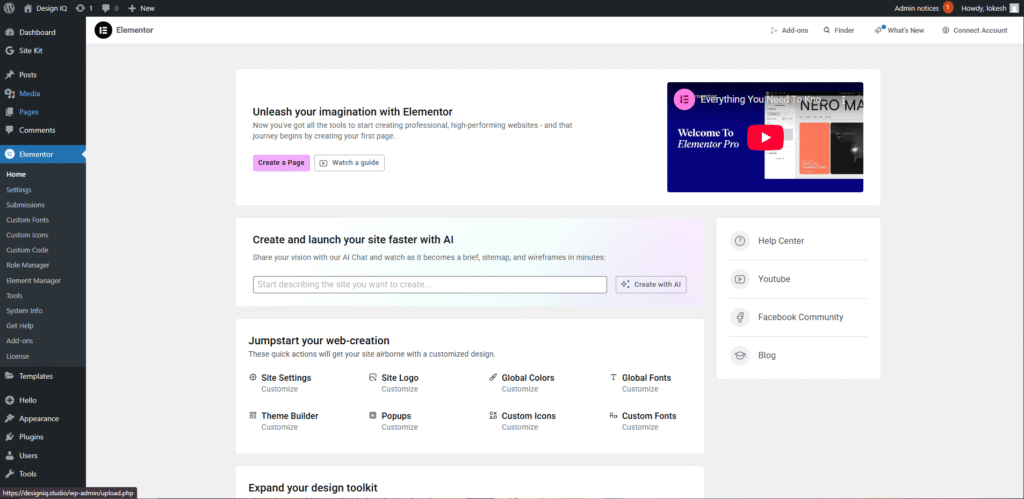The image size is (1024, 499).
Task: Open Blog resource link
Action: [767, 355]
